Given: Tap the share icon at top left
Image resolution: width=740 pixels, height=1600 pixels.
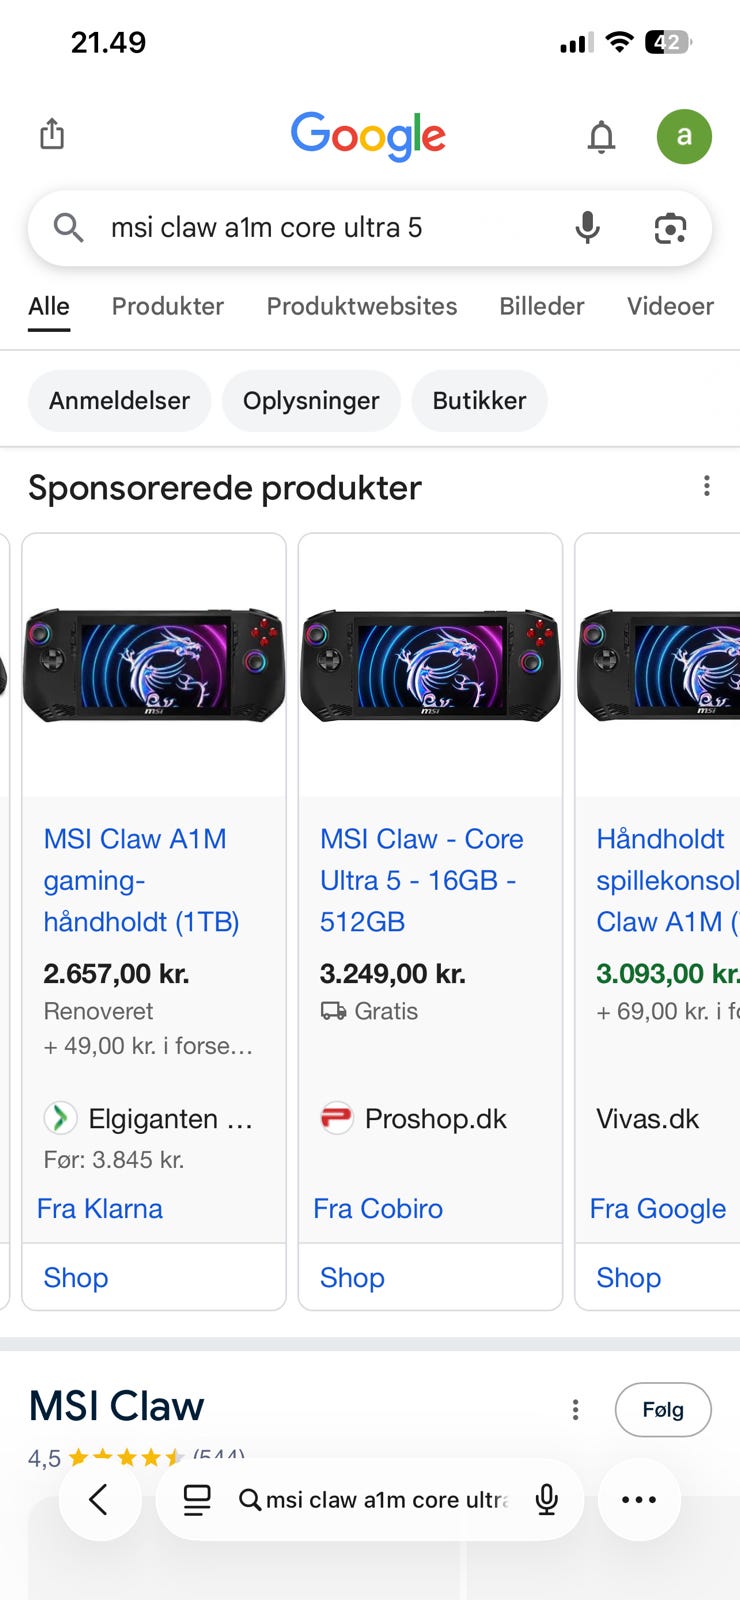Looking at the screenshot, I should coord(52,134).
